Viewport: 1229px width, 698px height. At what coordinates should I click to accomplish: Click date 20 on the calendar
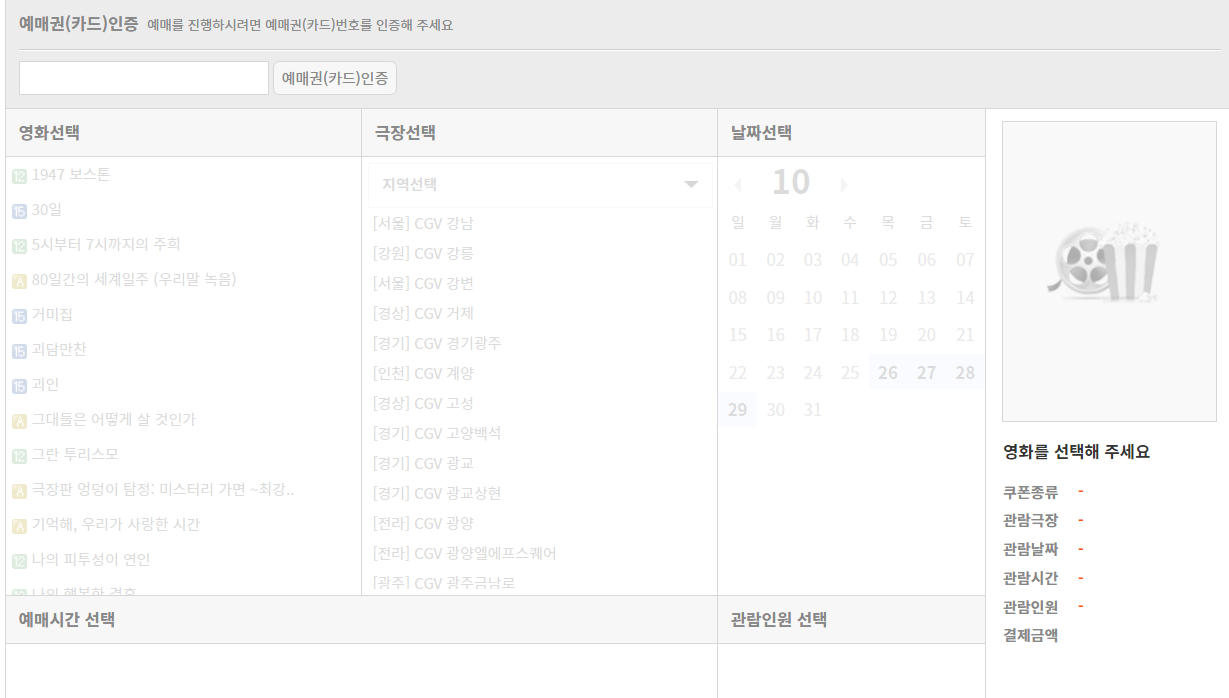click(x=927, y=335)
